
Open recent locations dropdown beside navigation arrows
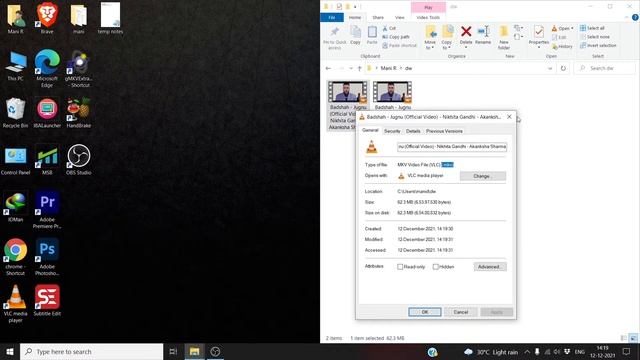351,68
